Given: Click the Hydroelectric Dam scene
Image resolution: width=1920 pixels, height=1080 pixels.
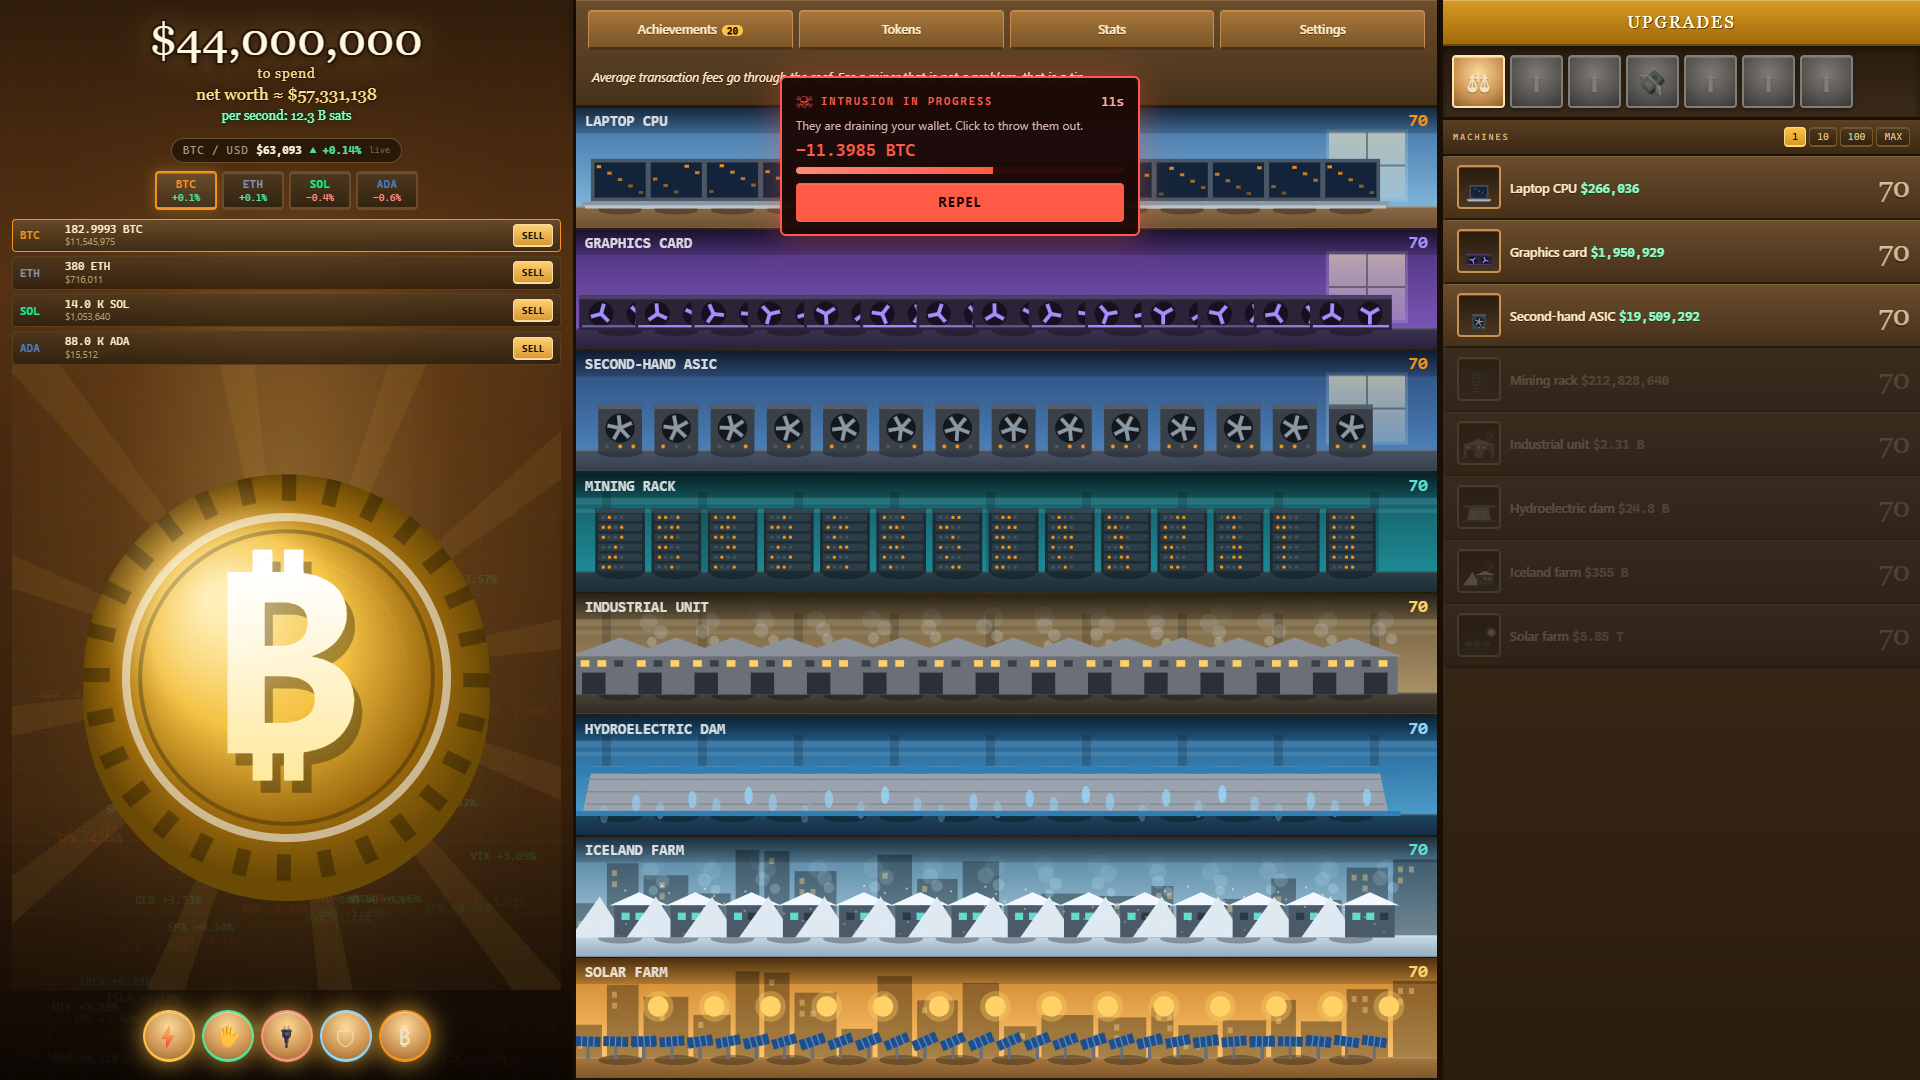Looking at the screenshot, I should coord(1006,776).
